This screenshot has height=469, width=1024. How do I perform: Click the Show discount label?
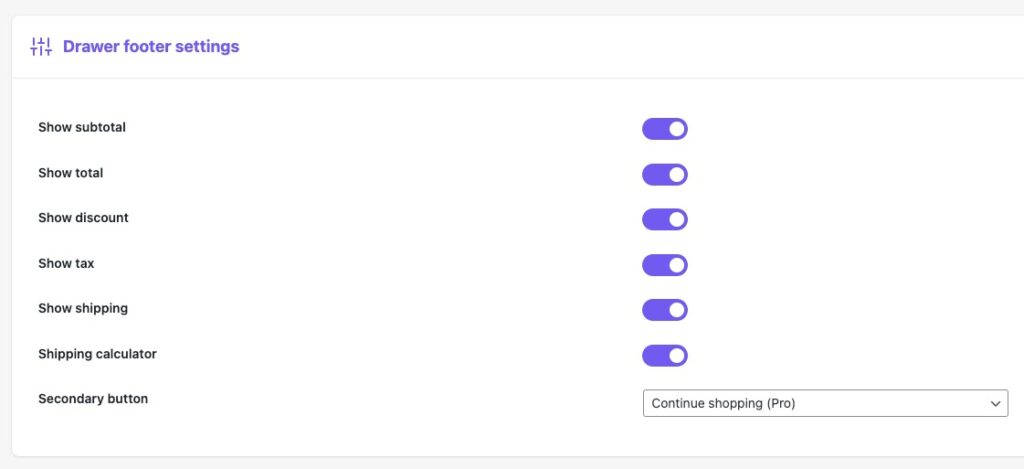(x=83, y=218)
